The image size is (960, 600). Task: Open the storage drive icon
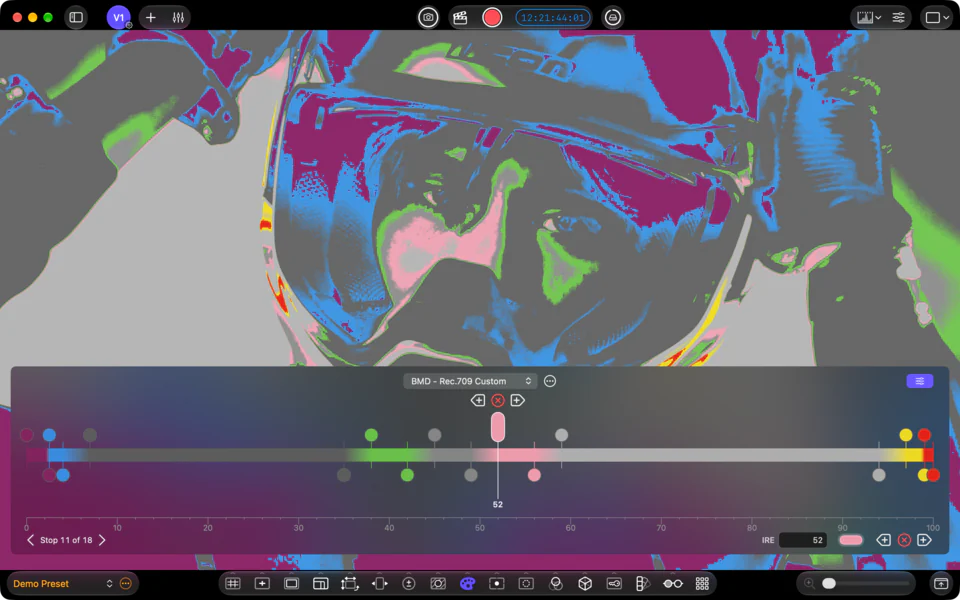point(613,17)
